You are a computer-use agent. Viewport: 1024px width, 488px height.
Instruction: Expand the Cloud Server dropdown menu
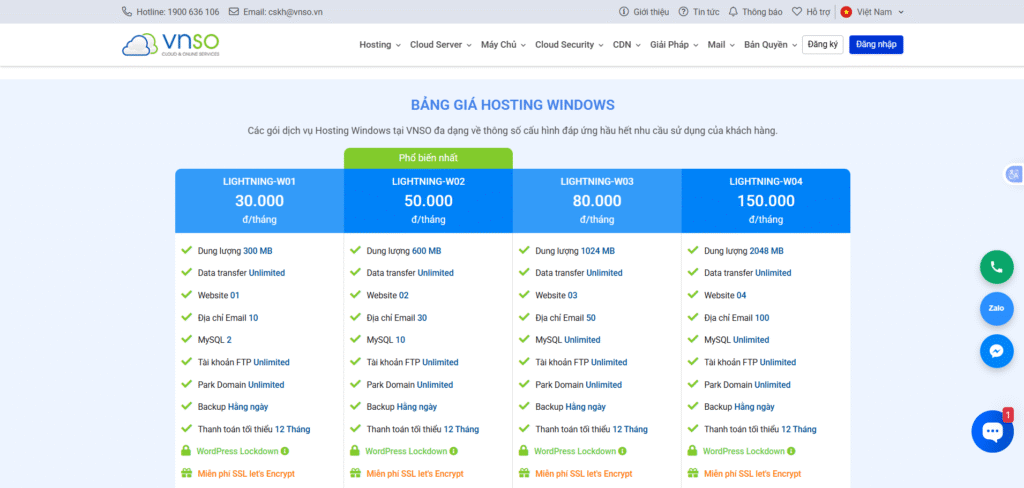(x=440, y=45)
